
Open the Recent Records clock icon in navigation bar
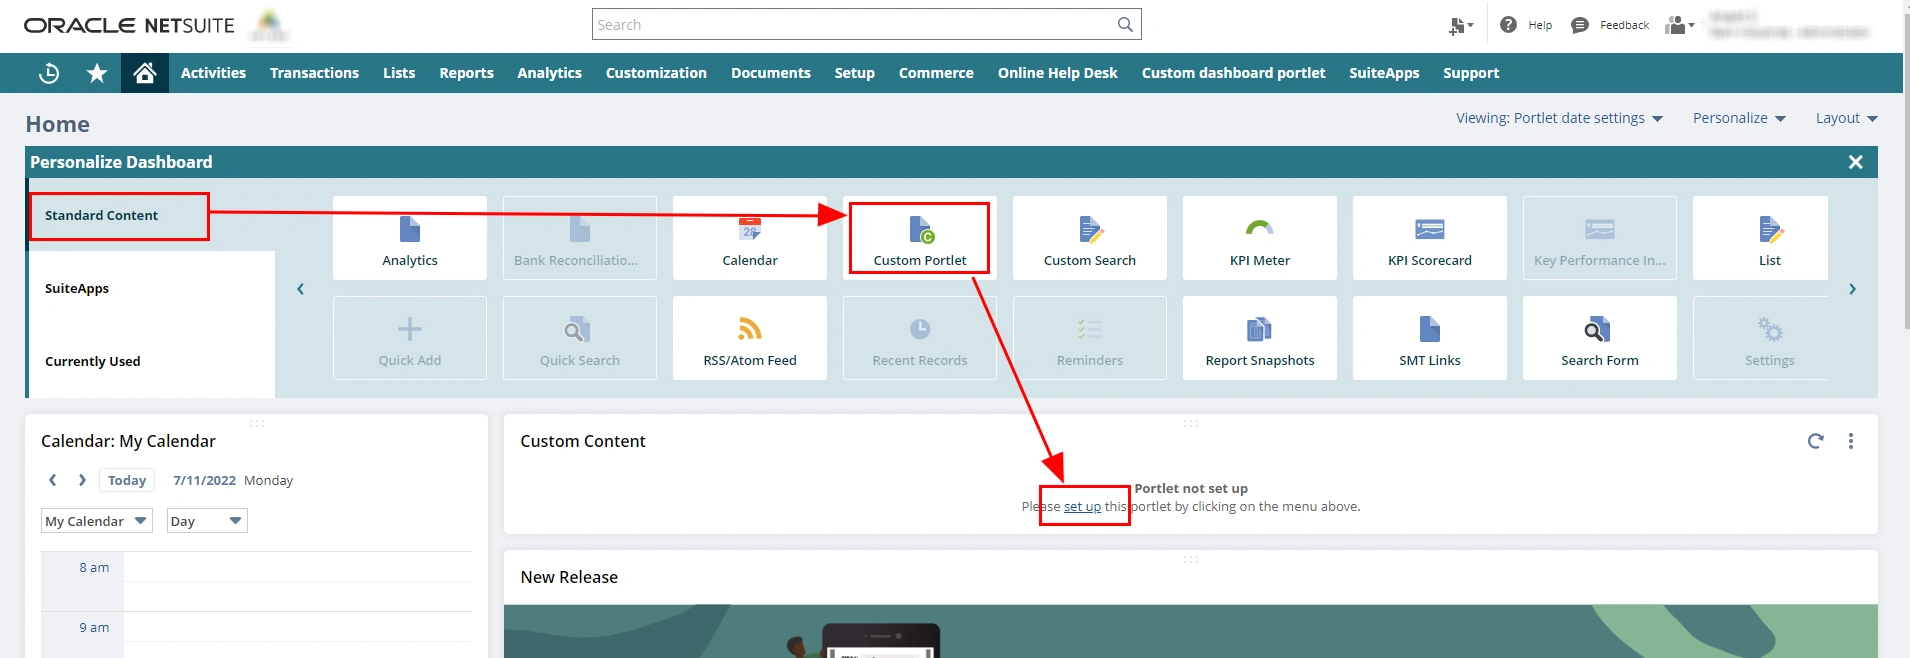49,73
